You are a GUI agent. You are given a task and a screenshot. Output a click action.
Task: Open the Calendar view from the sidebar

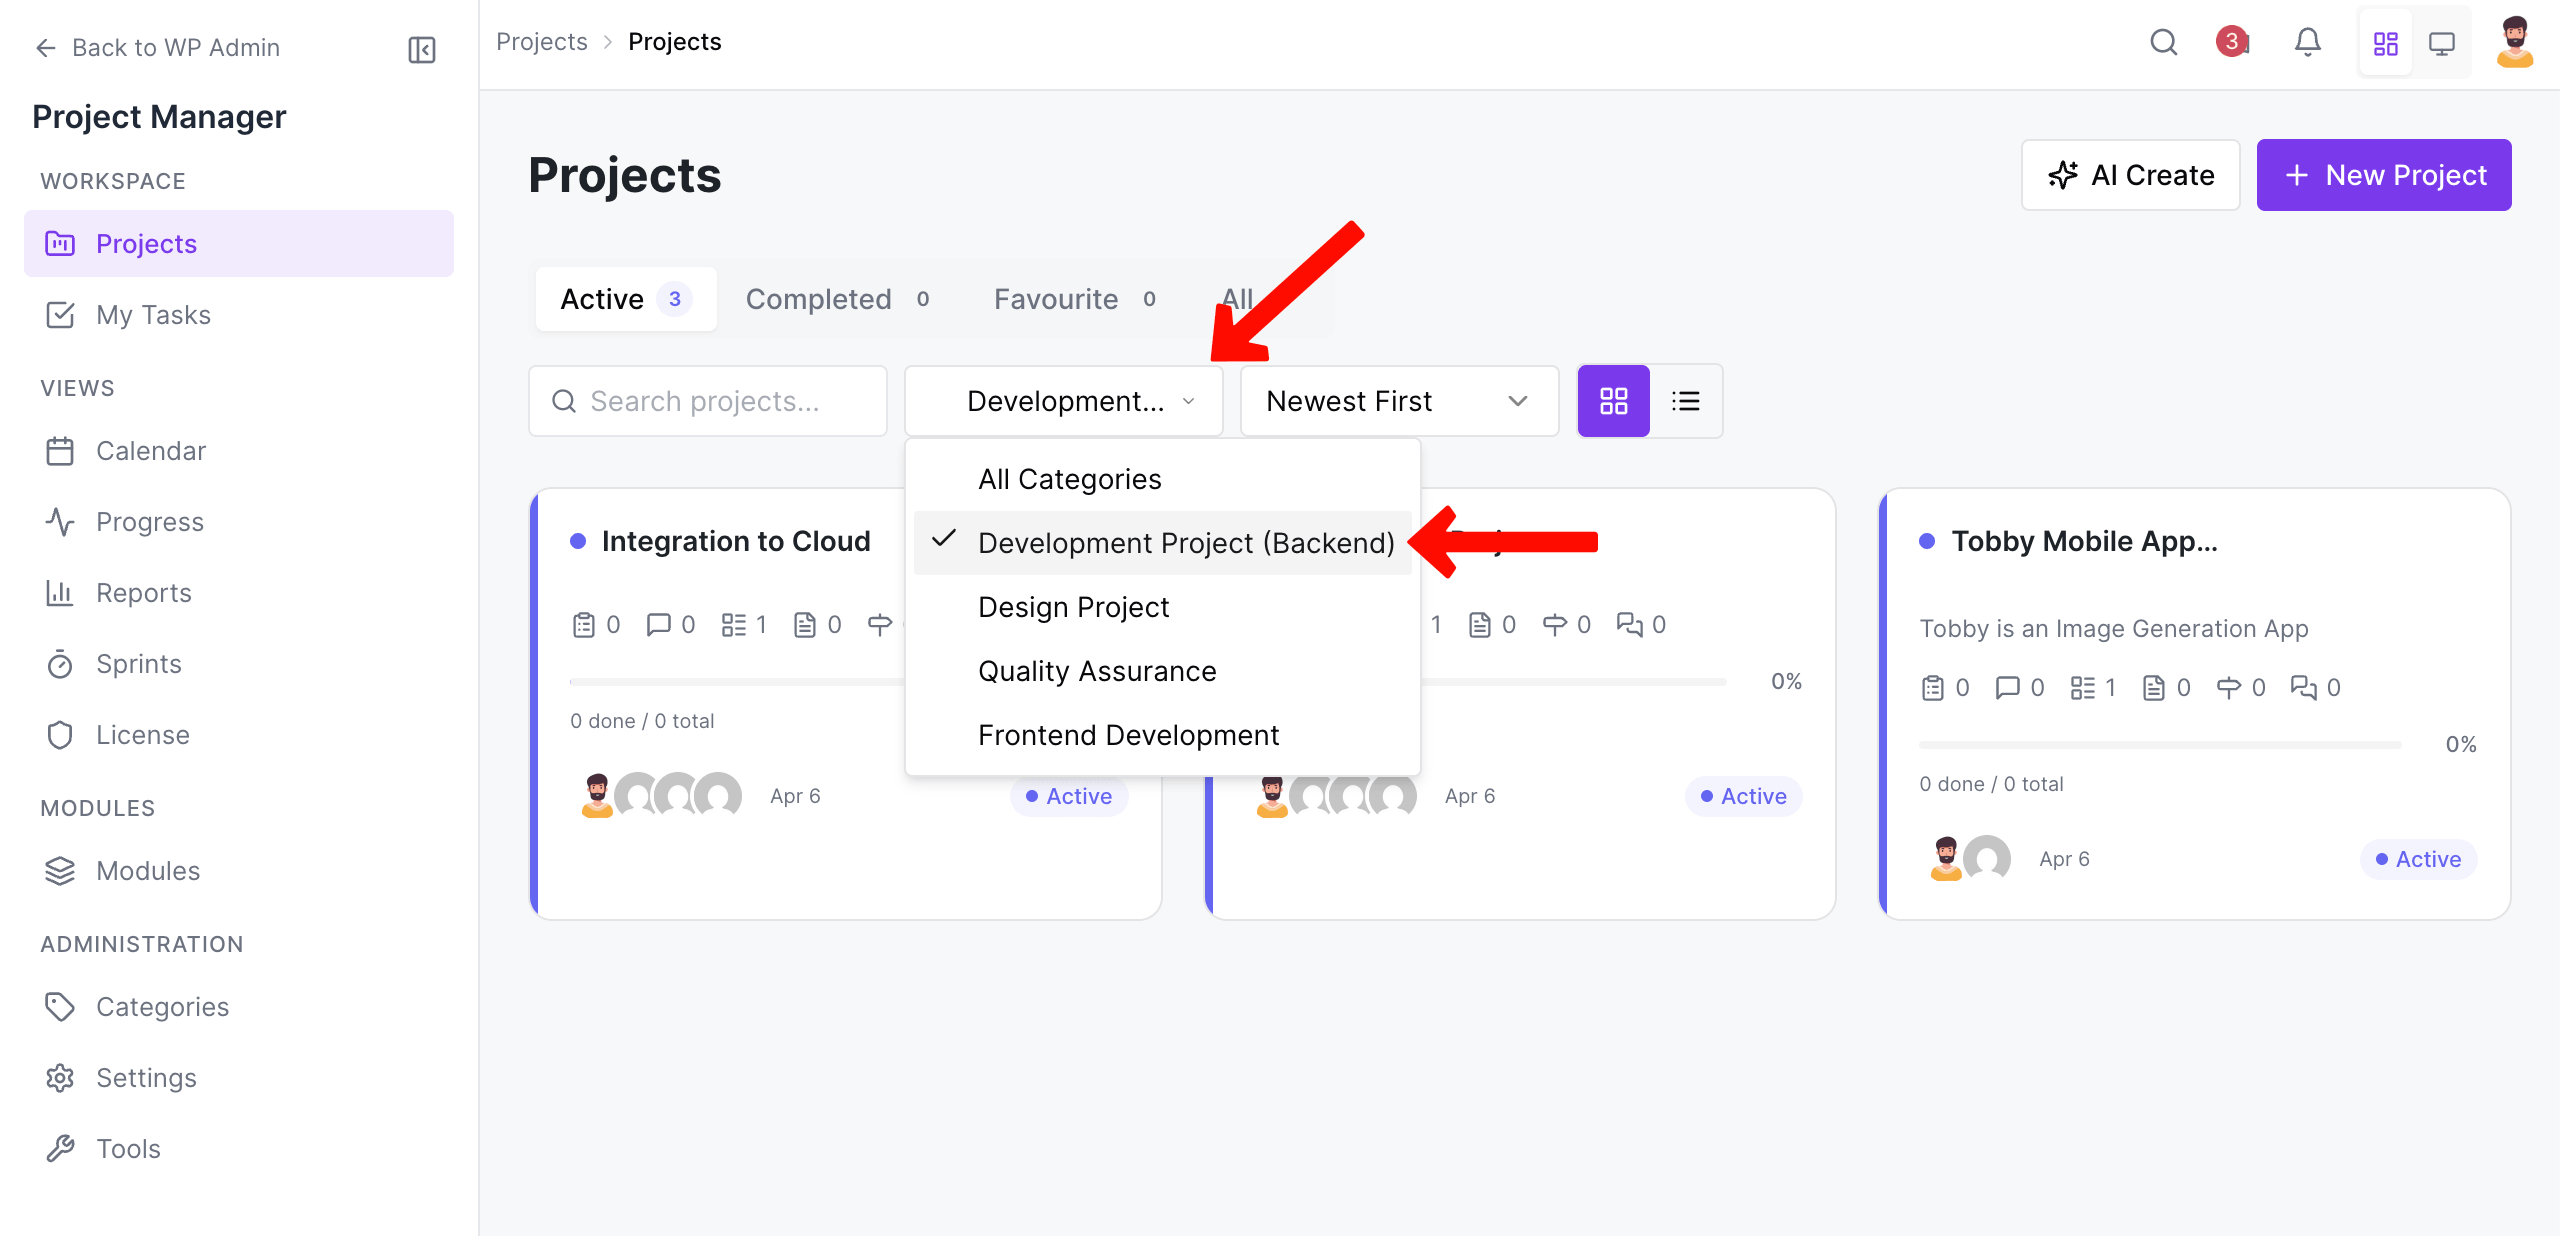[x=151, y=450]
